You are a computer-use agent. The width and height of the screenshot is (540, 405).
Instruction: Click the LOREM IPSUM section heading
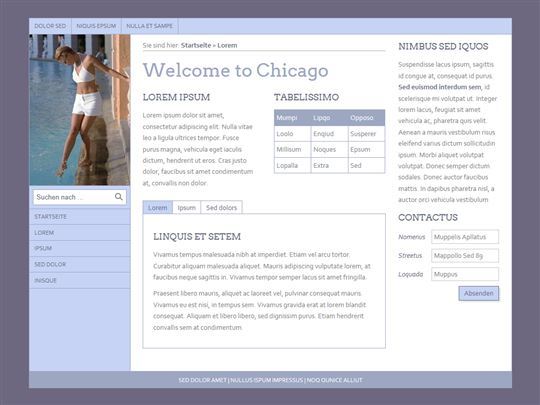(x=176, y=97)
